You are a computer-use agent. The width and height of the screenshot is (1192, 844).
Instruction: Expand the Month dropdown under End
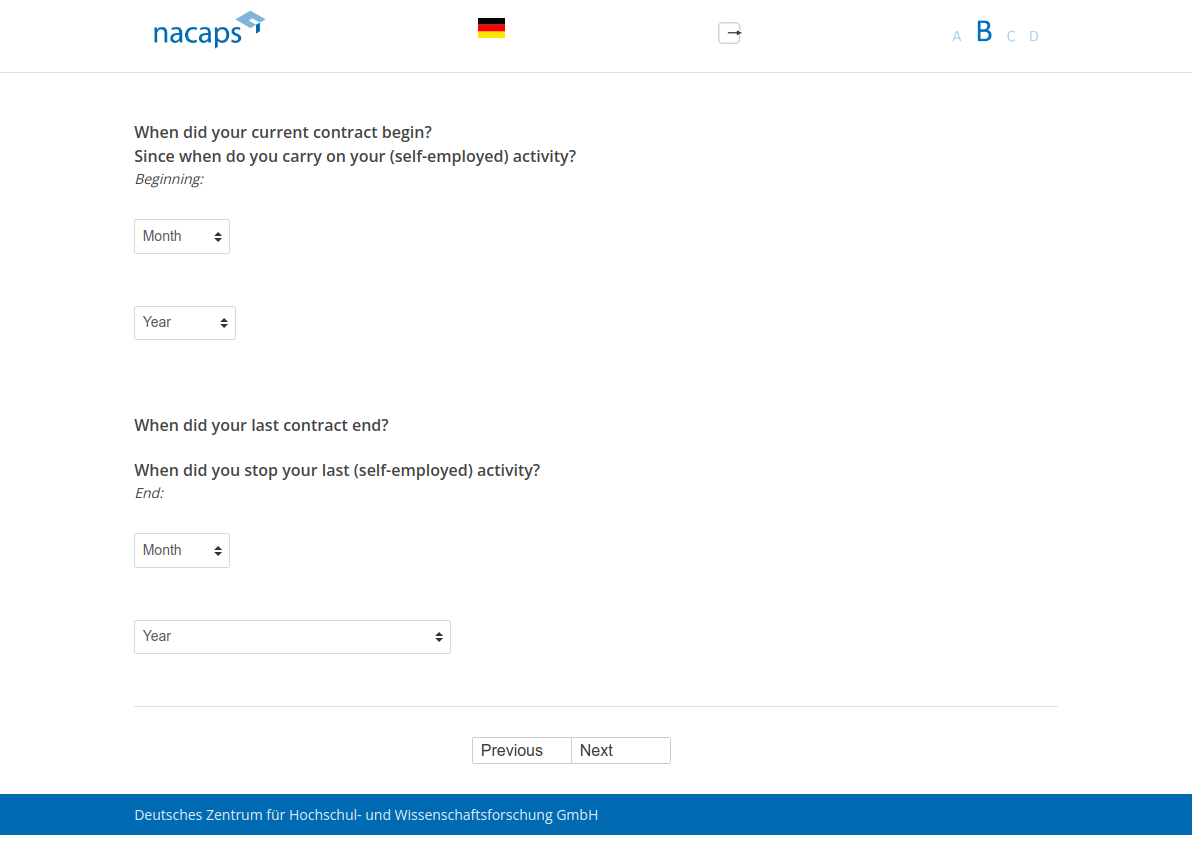click(182, 551)
